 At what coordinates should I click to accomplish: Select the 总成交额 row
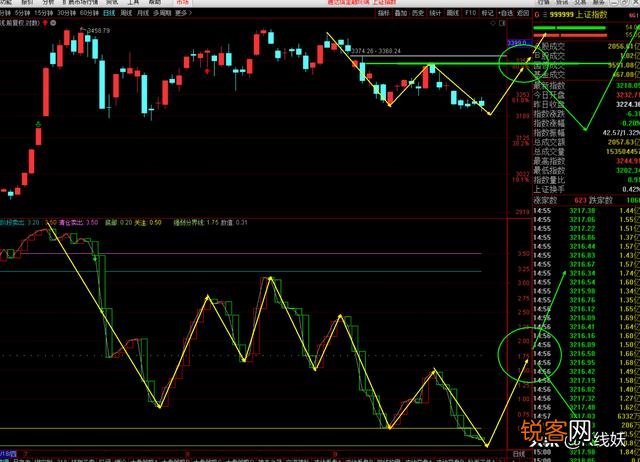click(x=587, y=142)
